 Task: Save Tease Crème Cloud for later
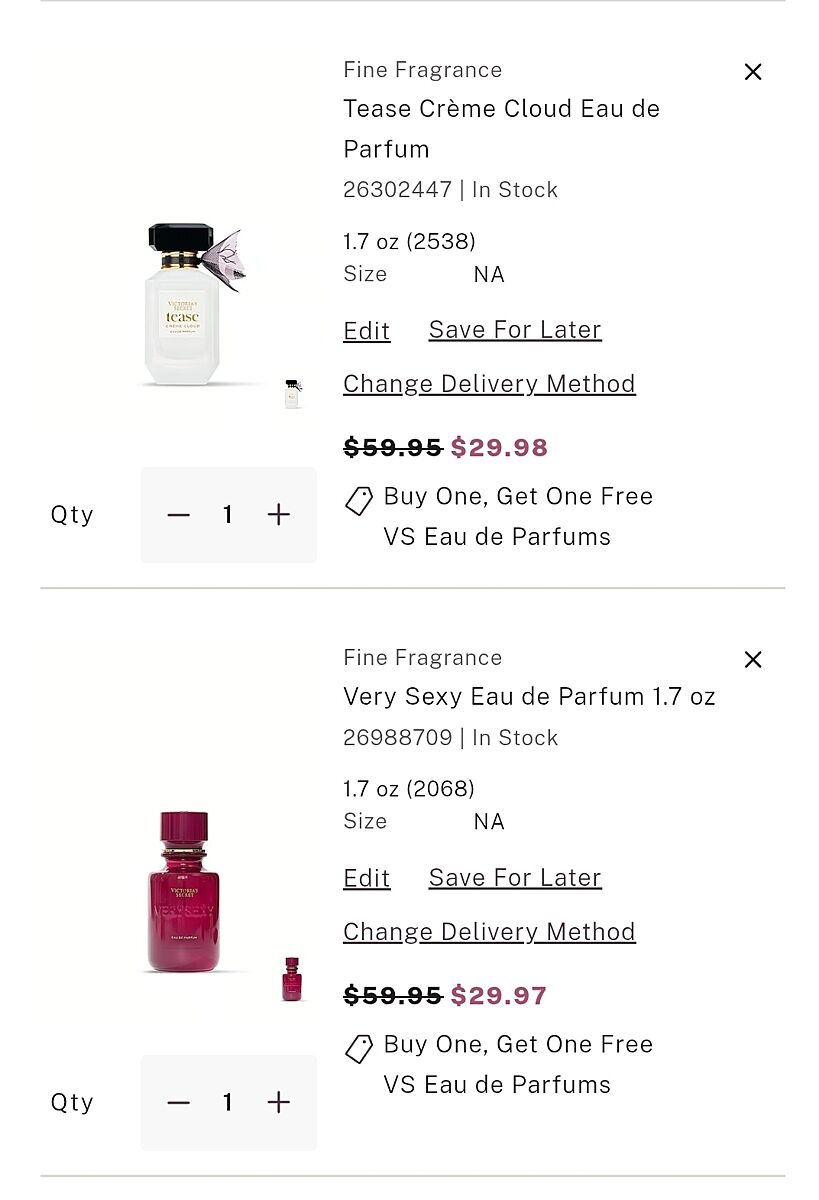point(515,330)
